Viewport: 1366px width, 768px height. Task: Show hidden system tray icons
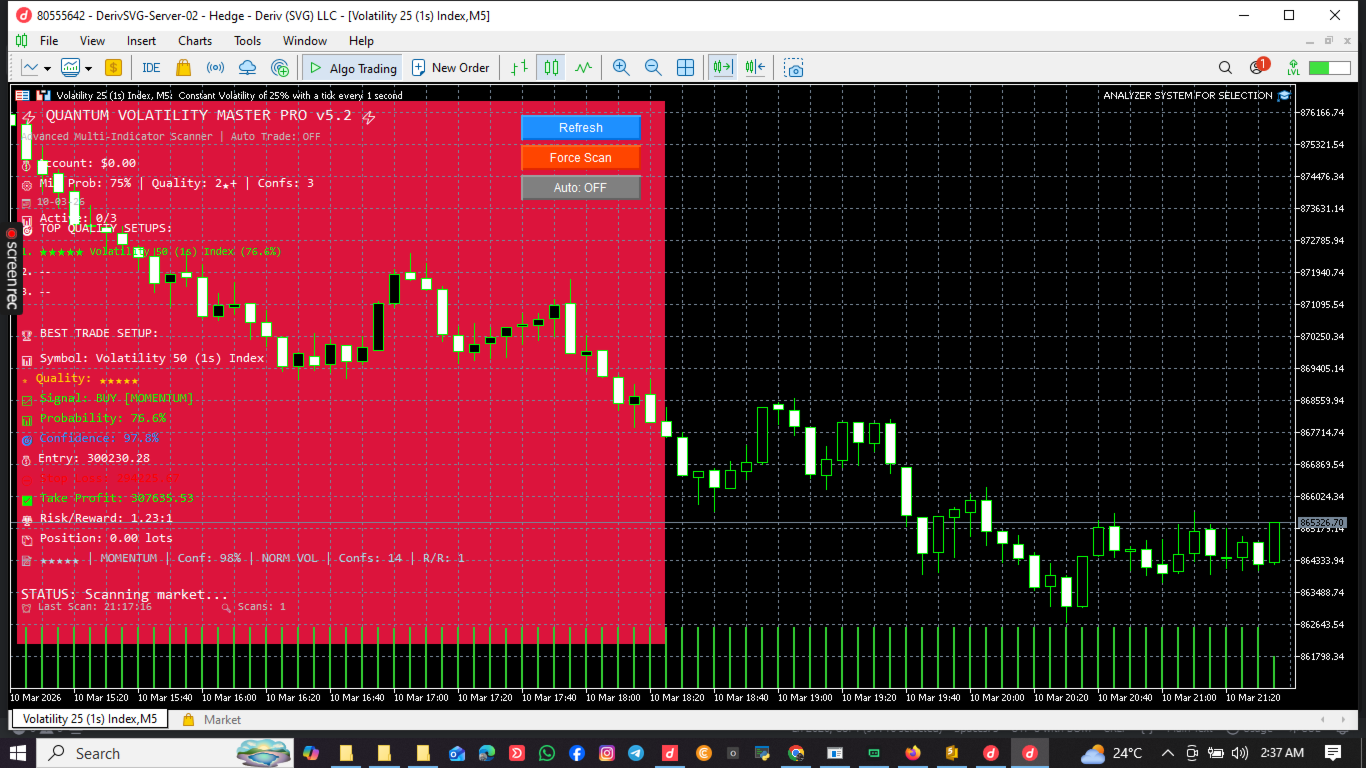[1167, 753]
